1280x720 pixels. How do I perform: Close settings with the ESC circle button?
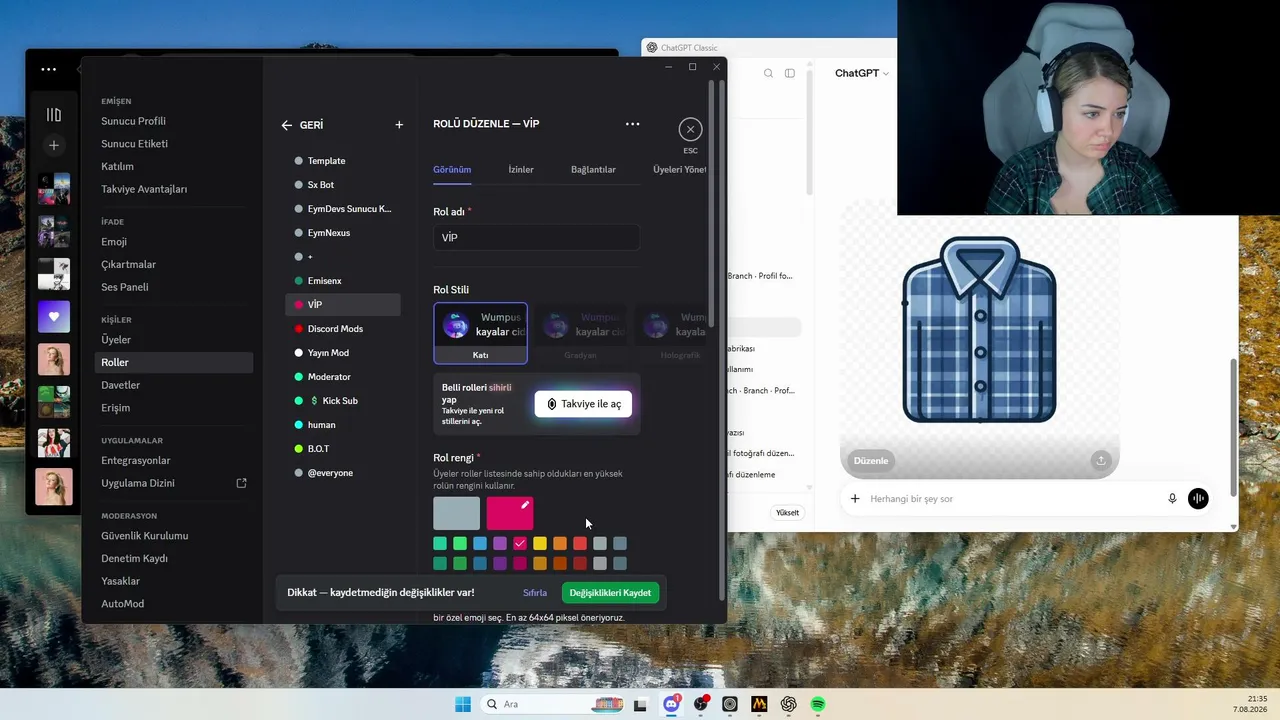(x=690, y=129)
